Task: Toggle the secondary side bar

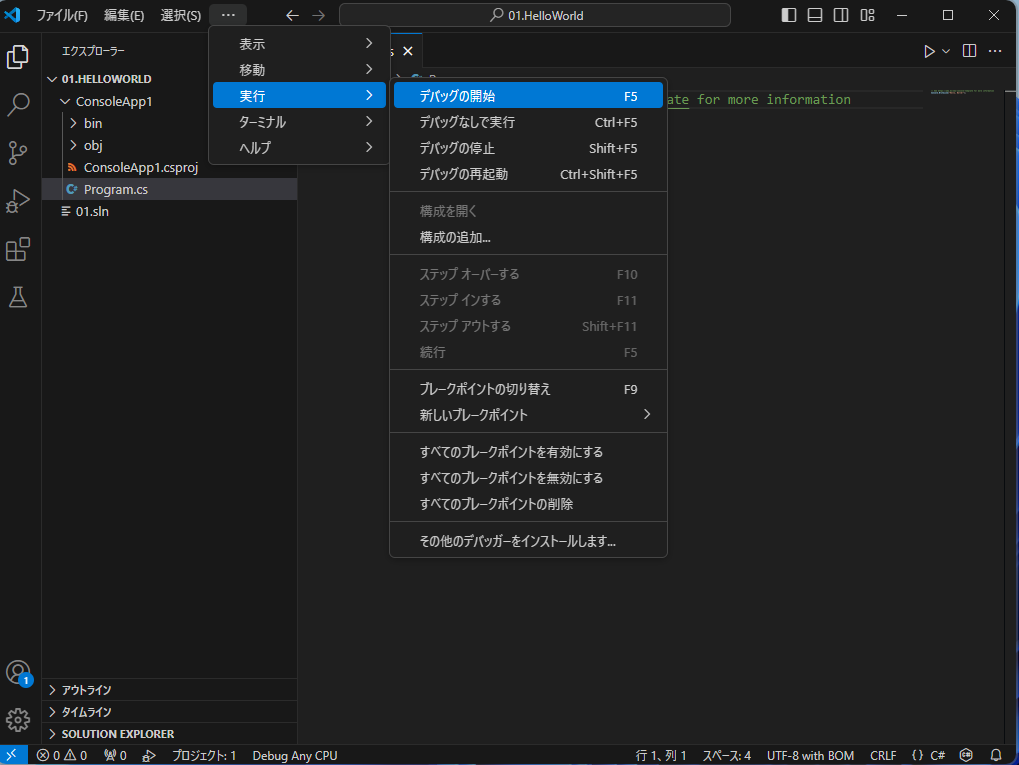Action: [841, 15]
